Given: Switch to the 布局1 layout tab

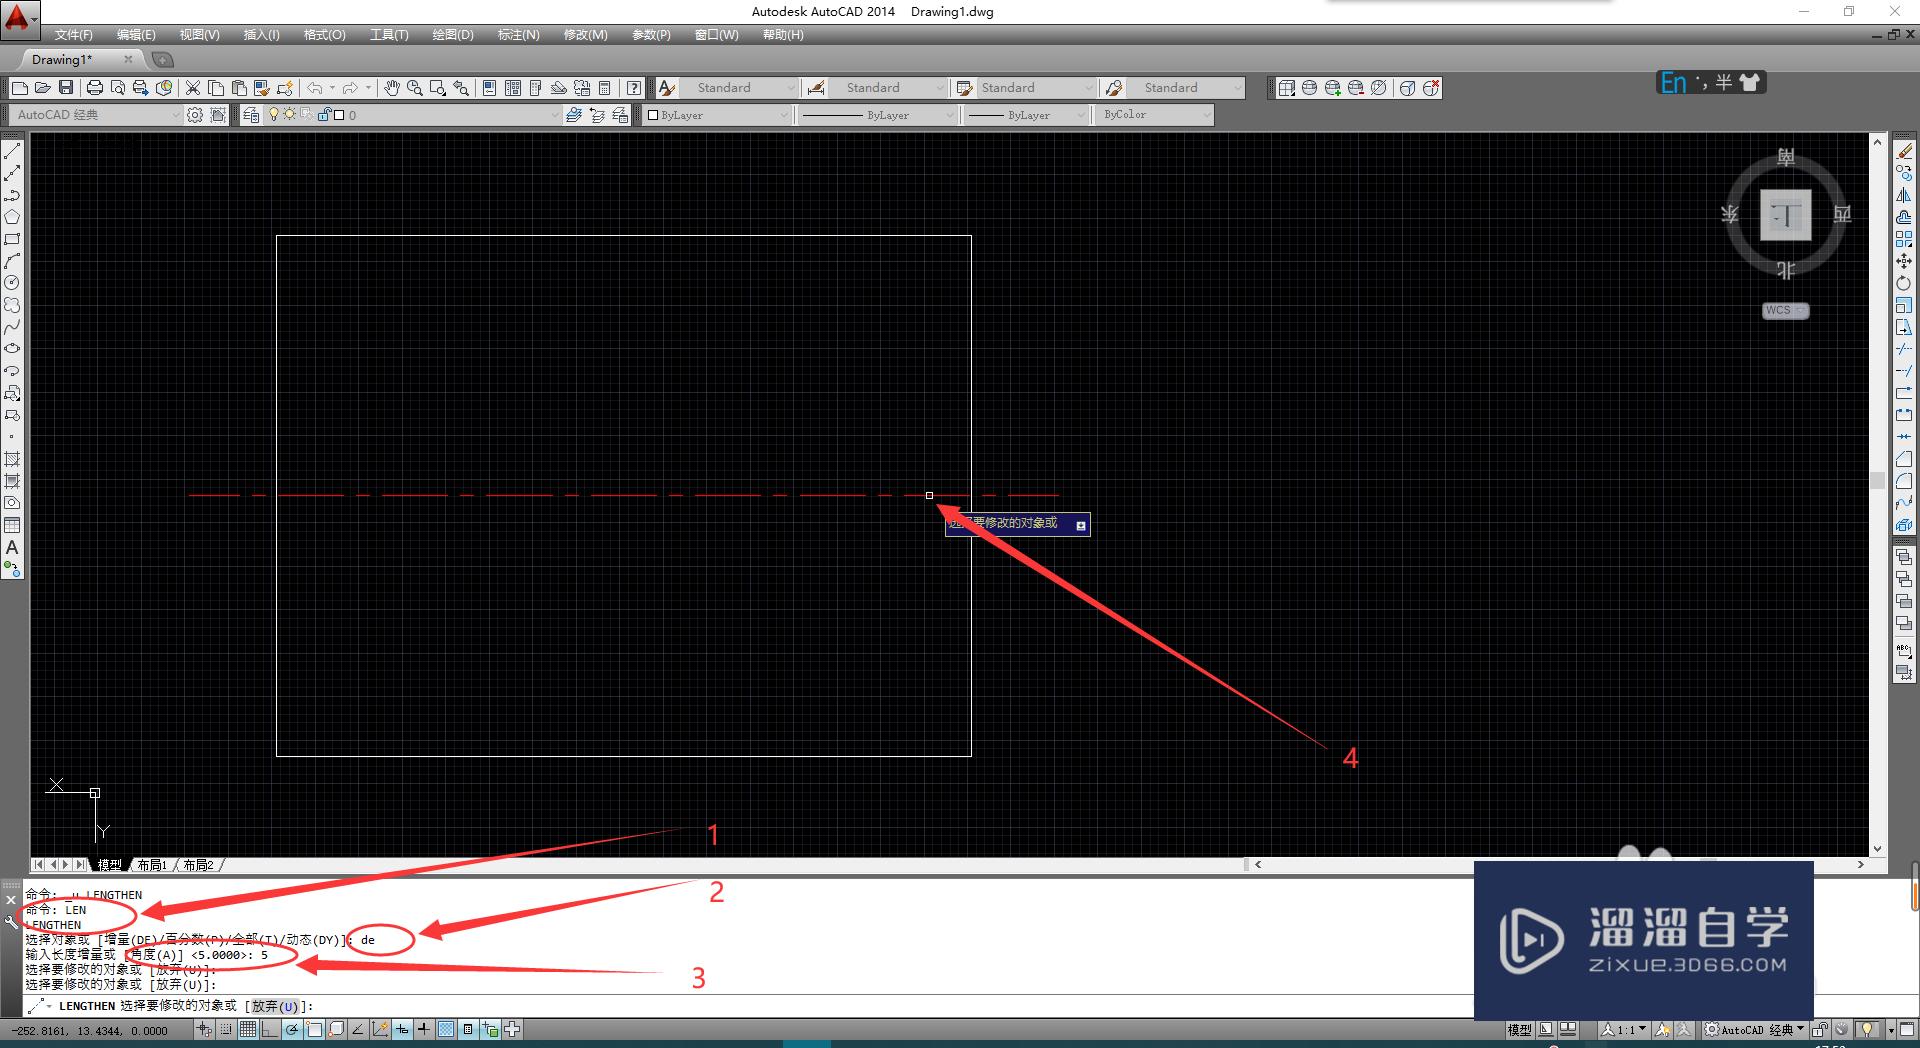Looking at the screenshot, I should (152, 865).
